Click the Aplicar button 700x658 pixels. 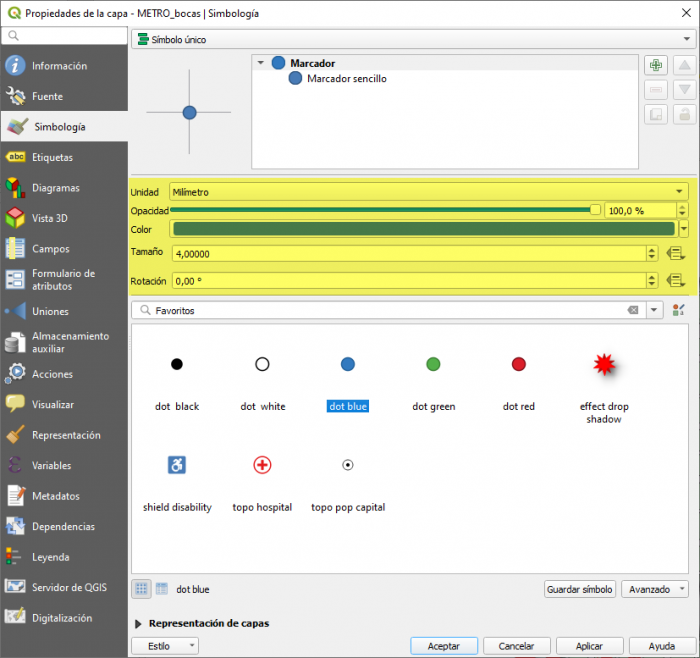click(590, 646)
